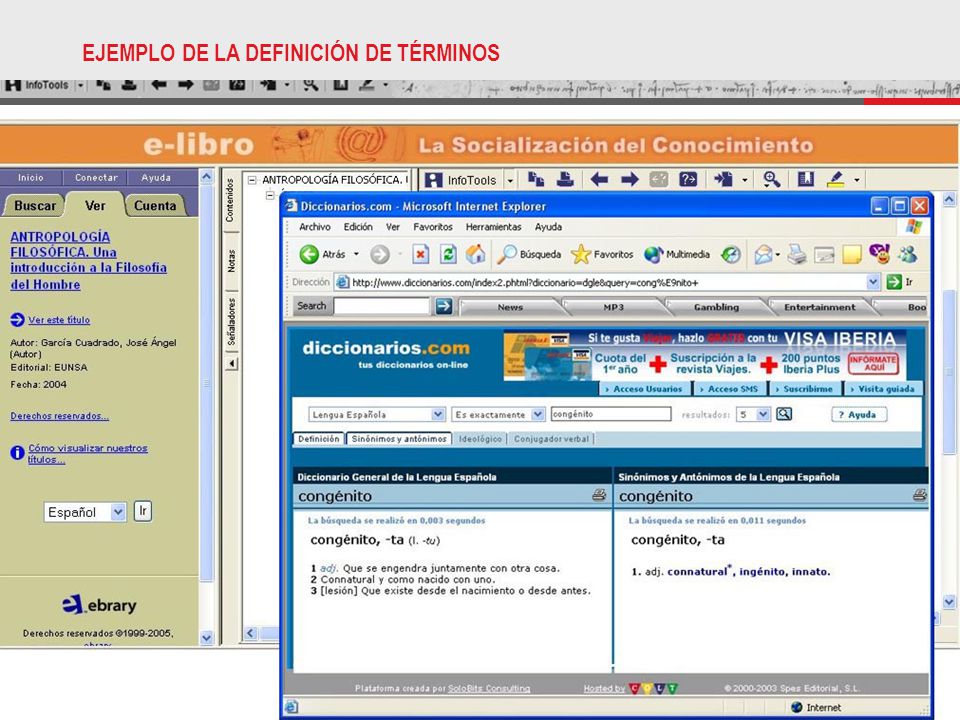The height and width of the screenshot is (720, 960).
Task: Switch to the Cuenta tab in e-libro
Action: point(155,206)
